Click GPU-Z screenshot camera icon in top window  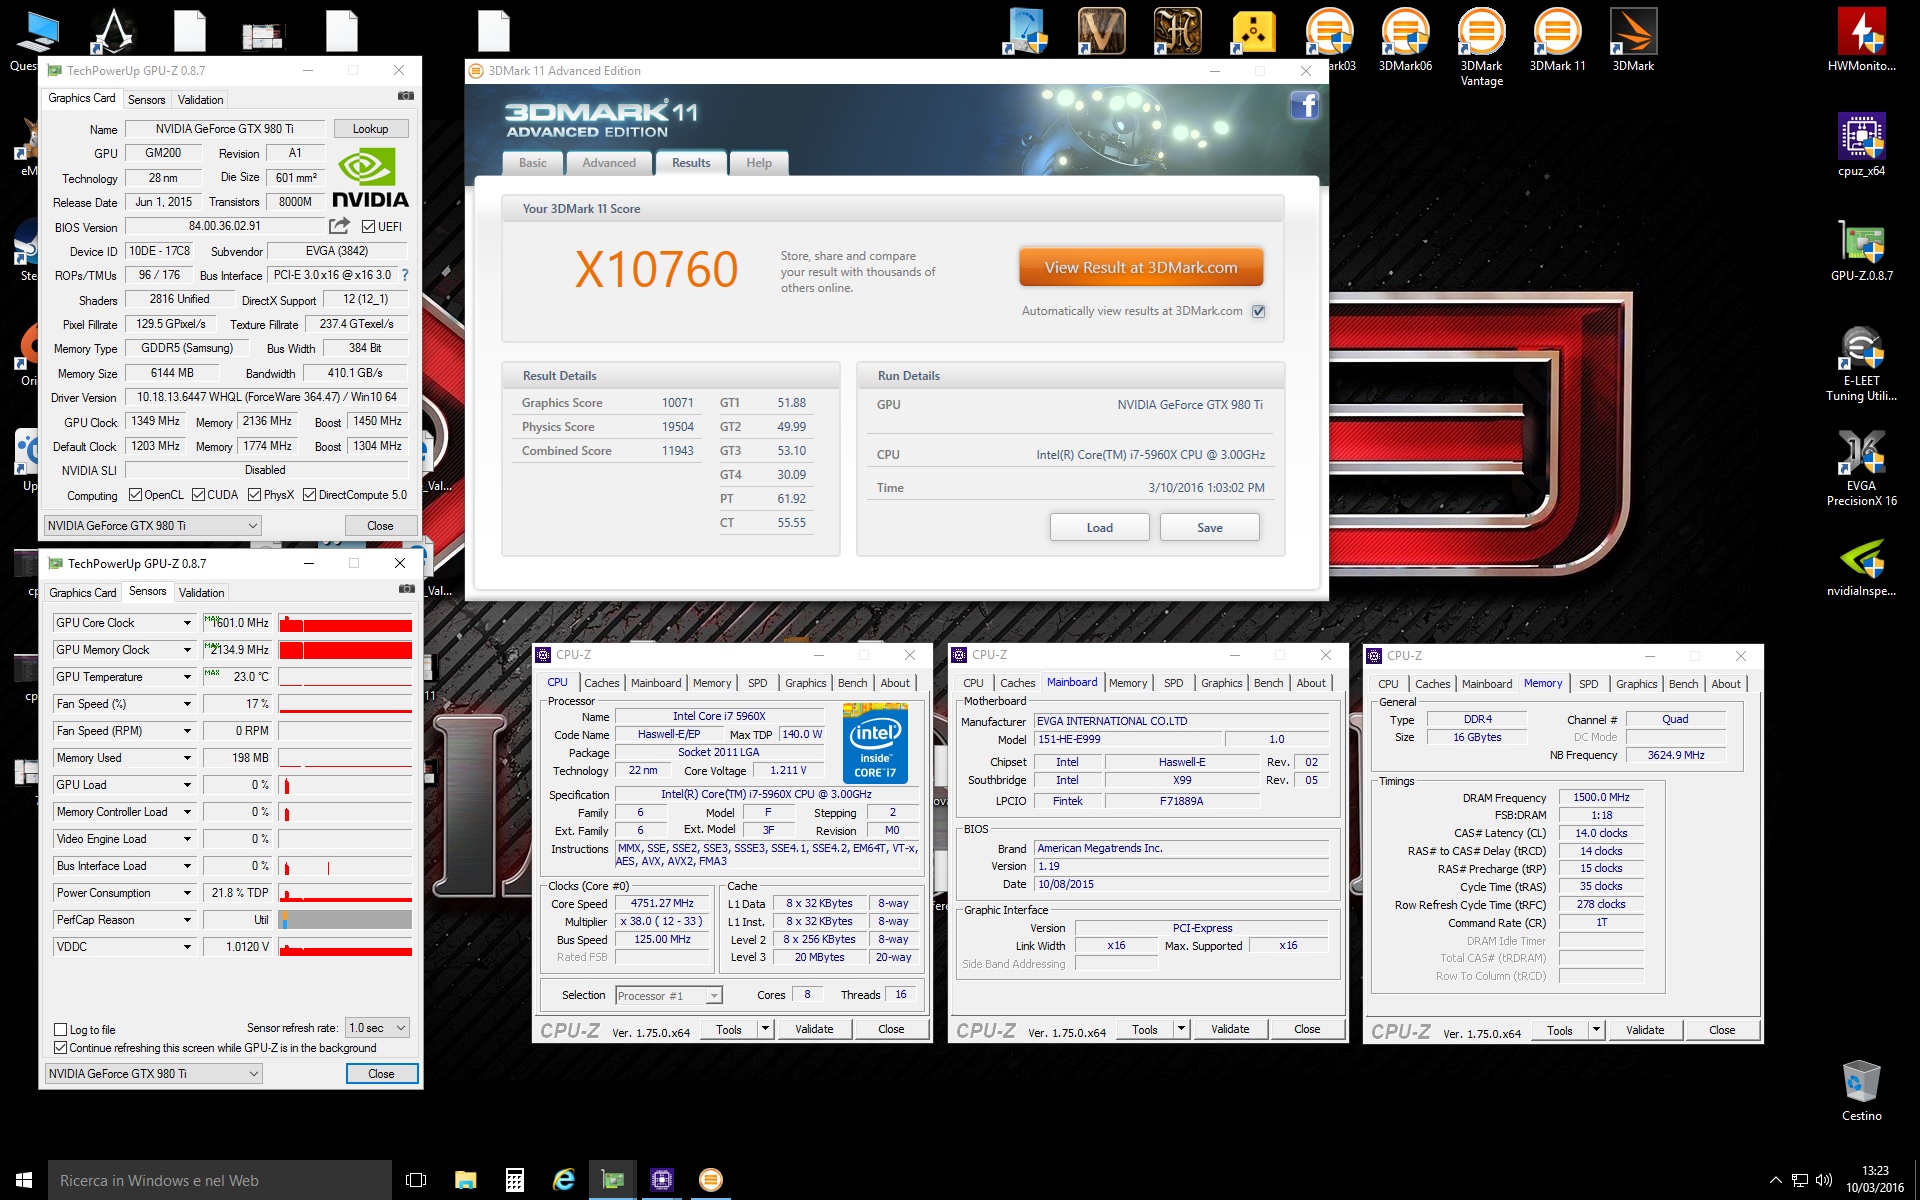(x=405, y=96)
